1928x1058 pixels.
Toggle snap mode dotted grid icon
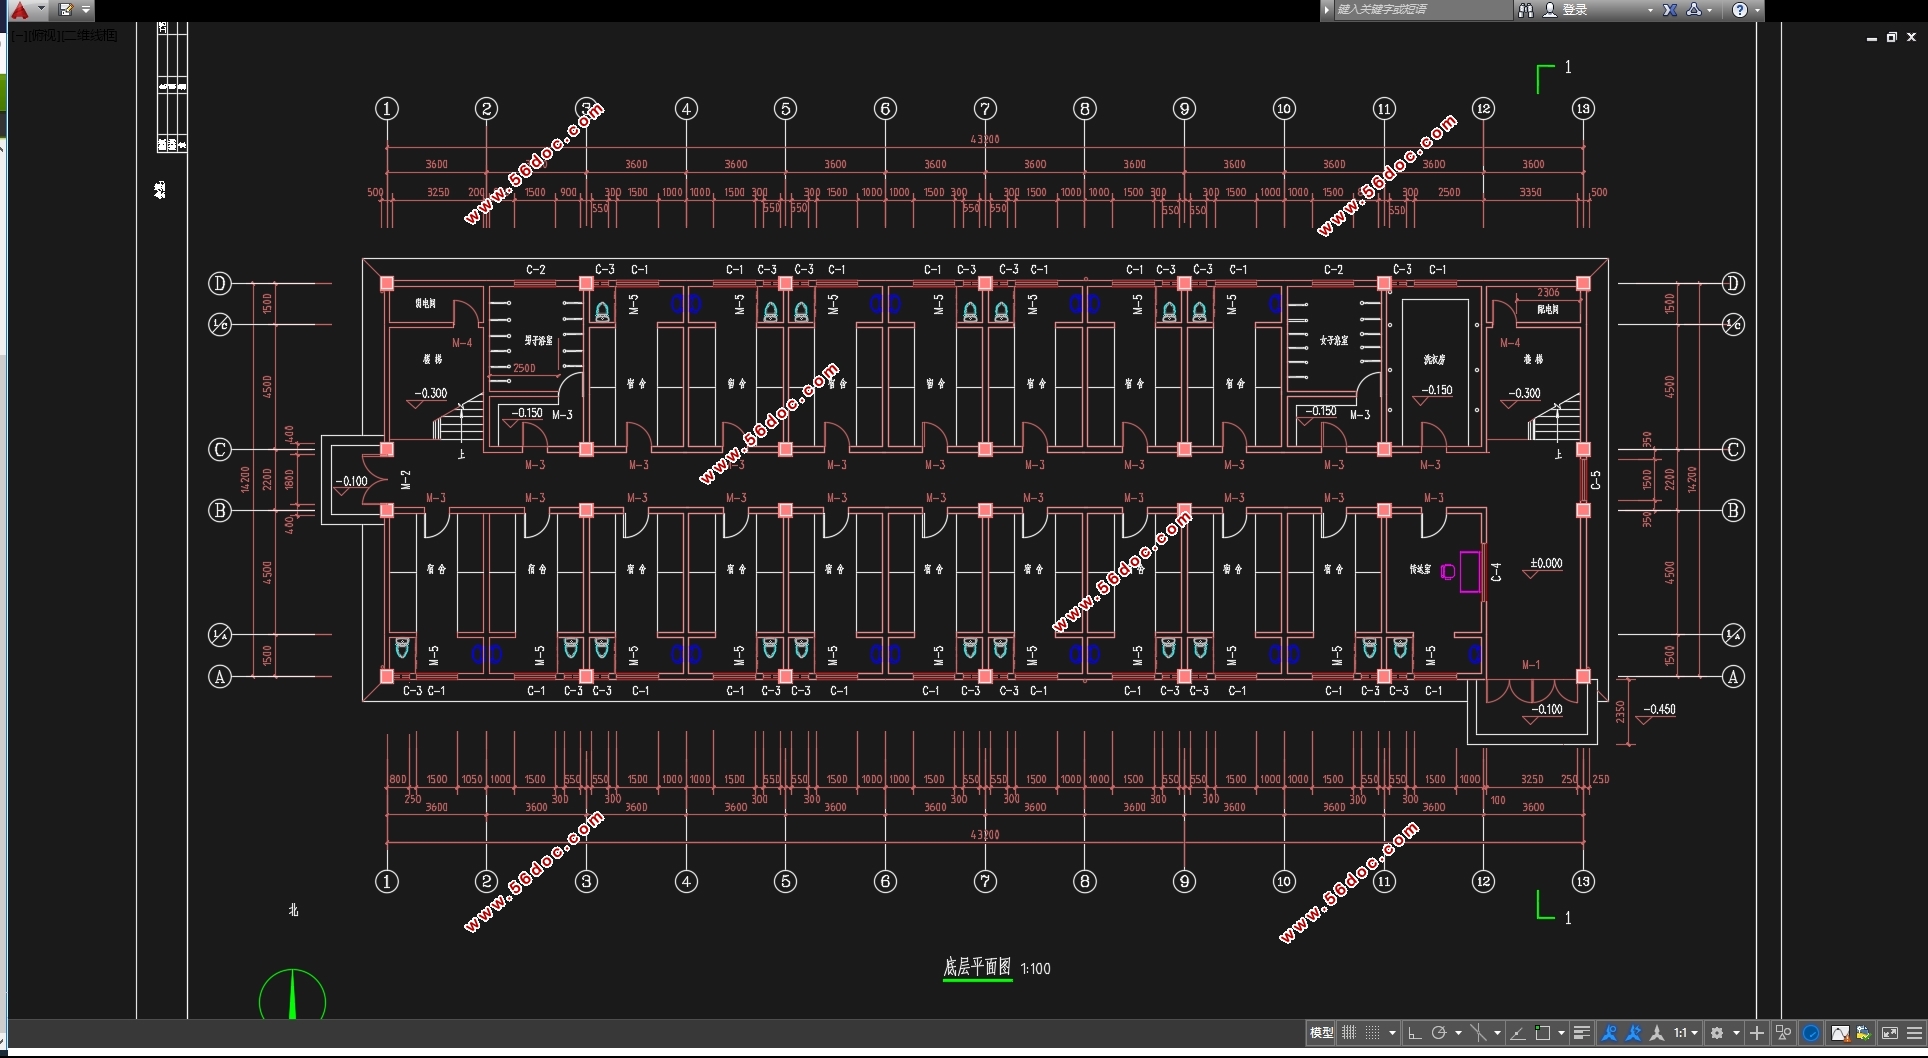[1372, 1033]
